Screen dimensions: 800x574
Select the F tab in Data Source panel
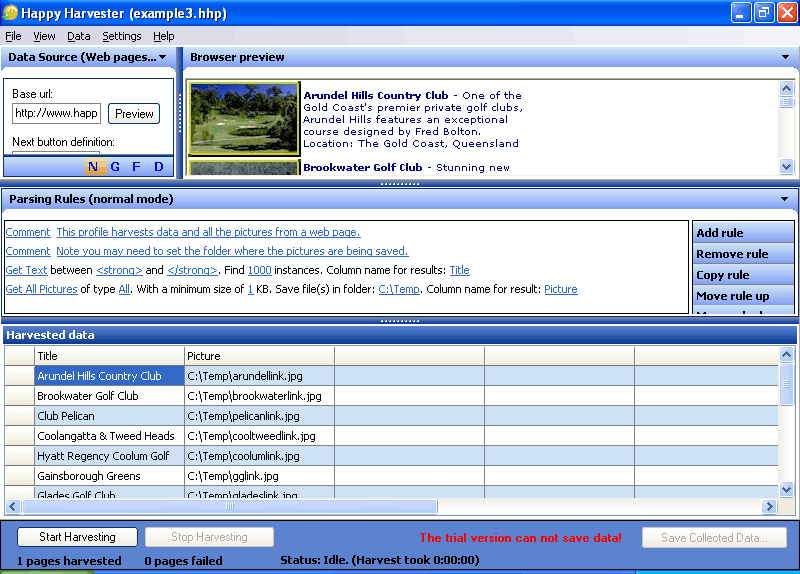[x=136, y=167]
